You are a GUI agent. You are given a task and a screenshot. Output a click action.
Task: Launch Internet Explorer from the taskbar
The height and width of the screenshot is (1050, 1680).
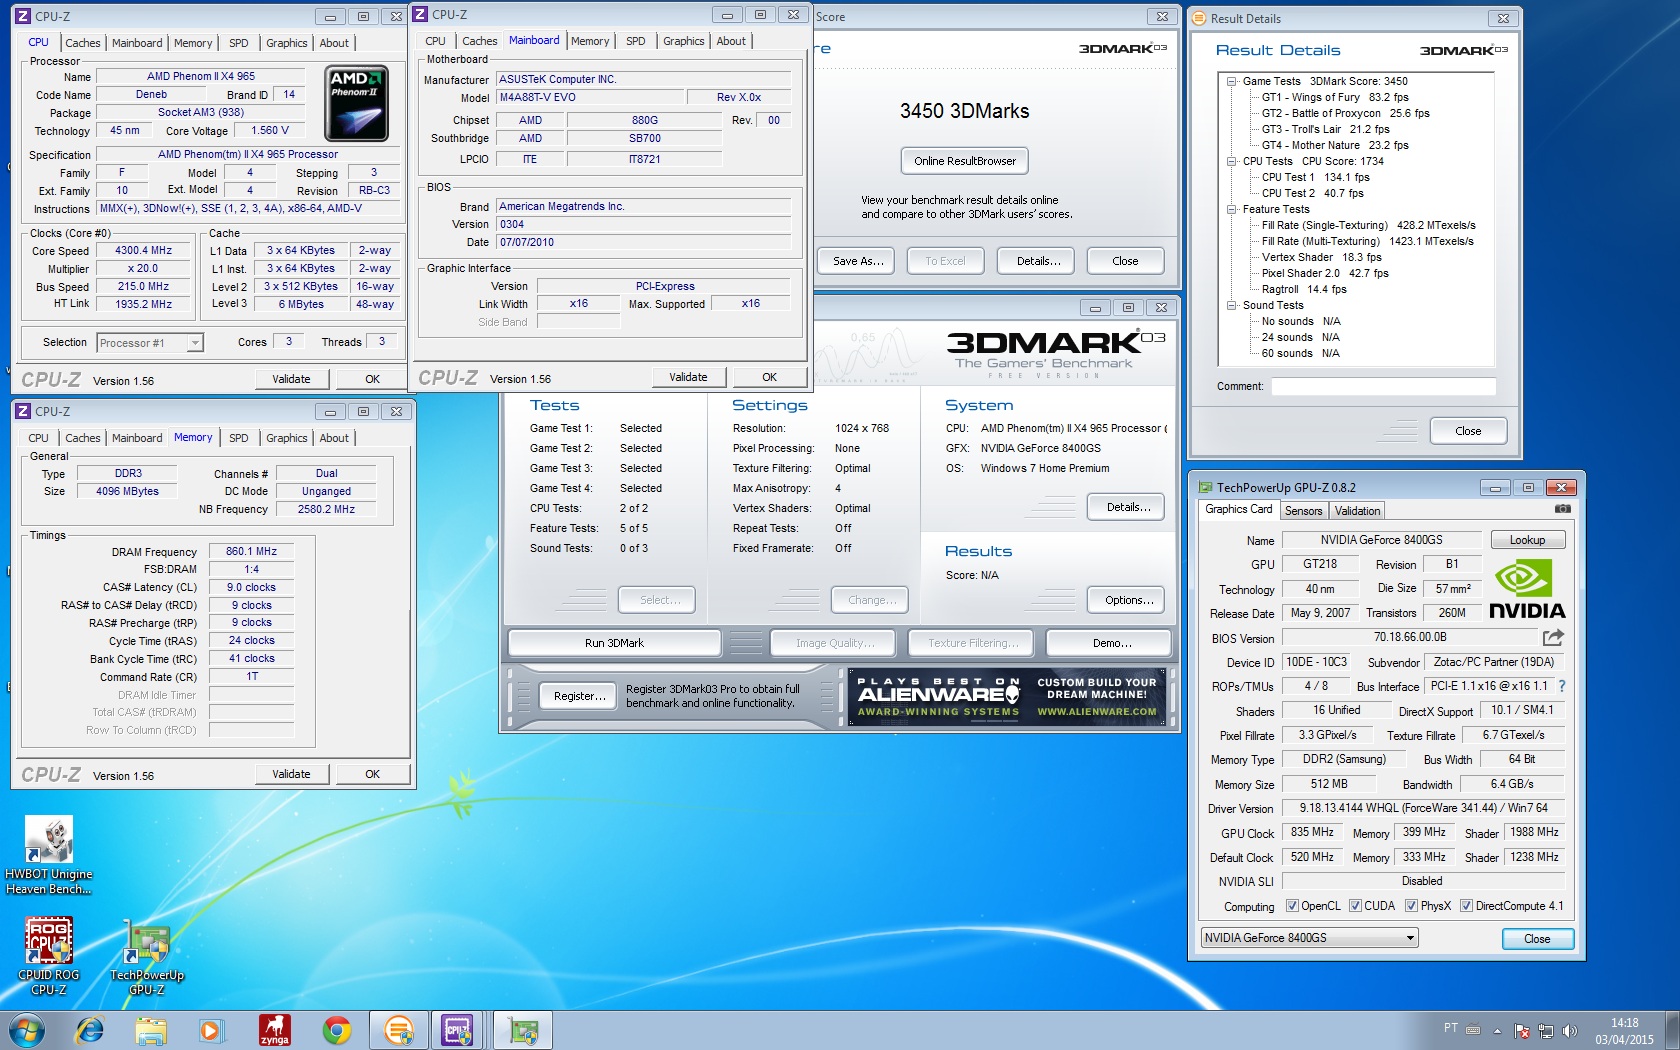click(x=89, y=1030)
